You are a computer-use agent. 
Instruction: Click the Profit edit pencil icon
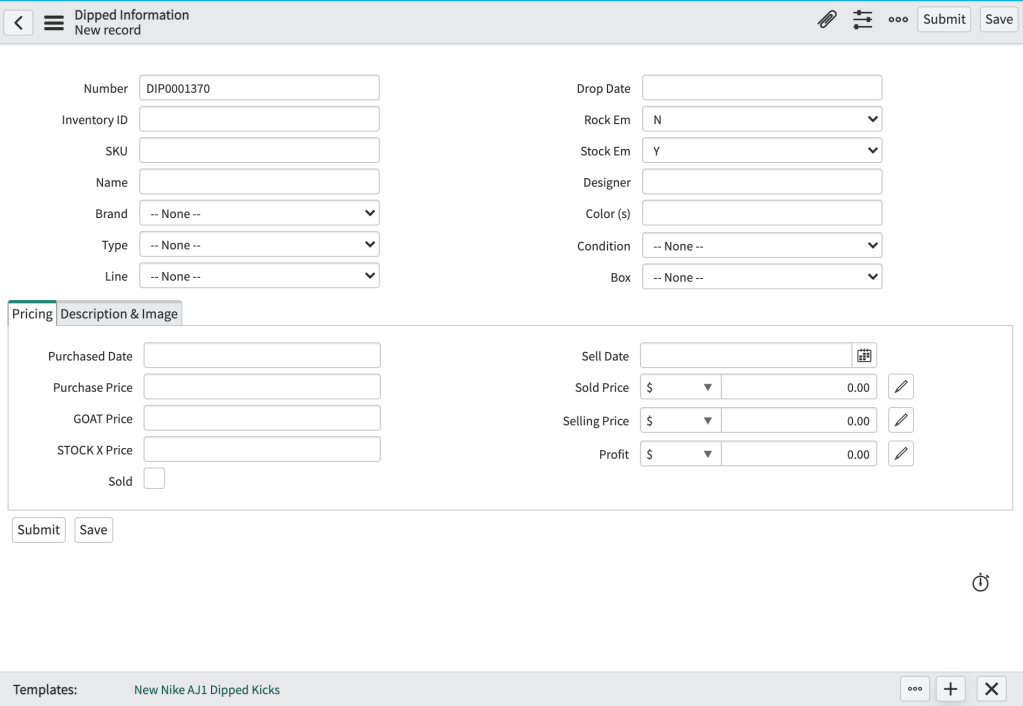click(x=900, y=454)
